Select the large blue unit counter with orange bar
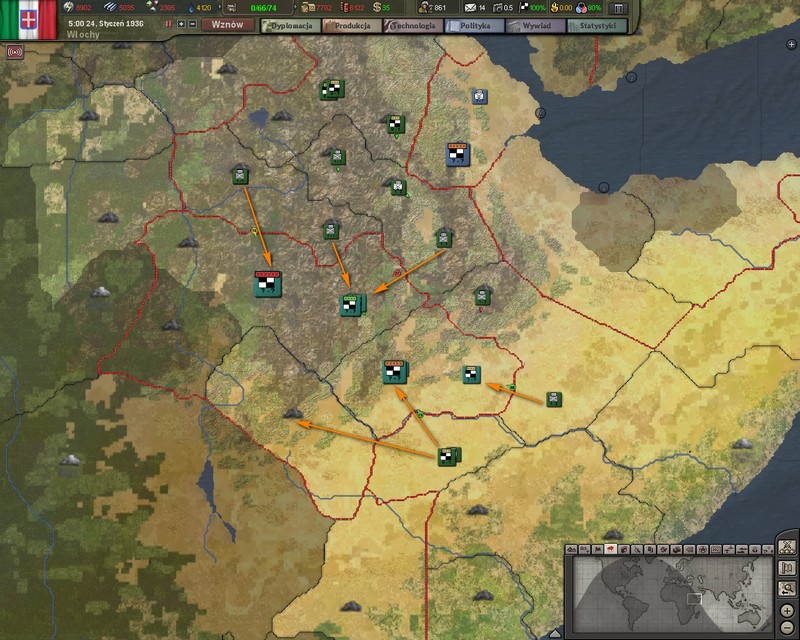 click(x=458, y=154)
